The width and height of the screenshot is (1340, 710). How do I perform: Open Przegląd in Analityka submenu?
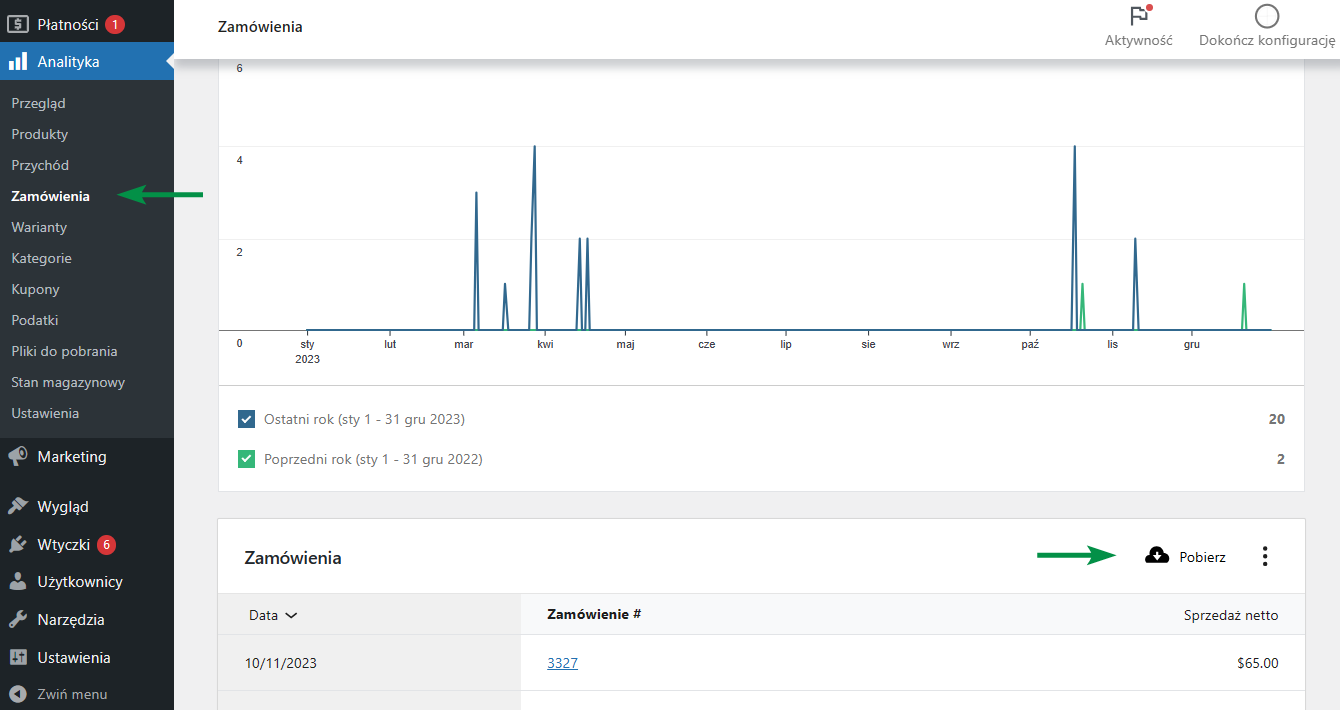[39, 103]
